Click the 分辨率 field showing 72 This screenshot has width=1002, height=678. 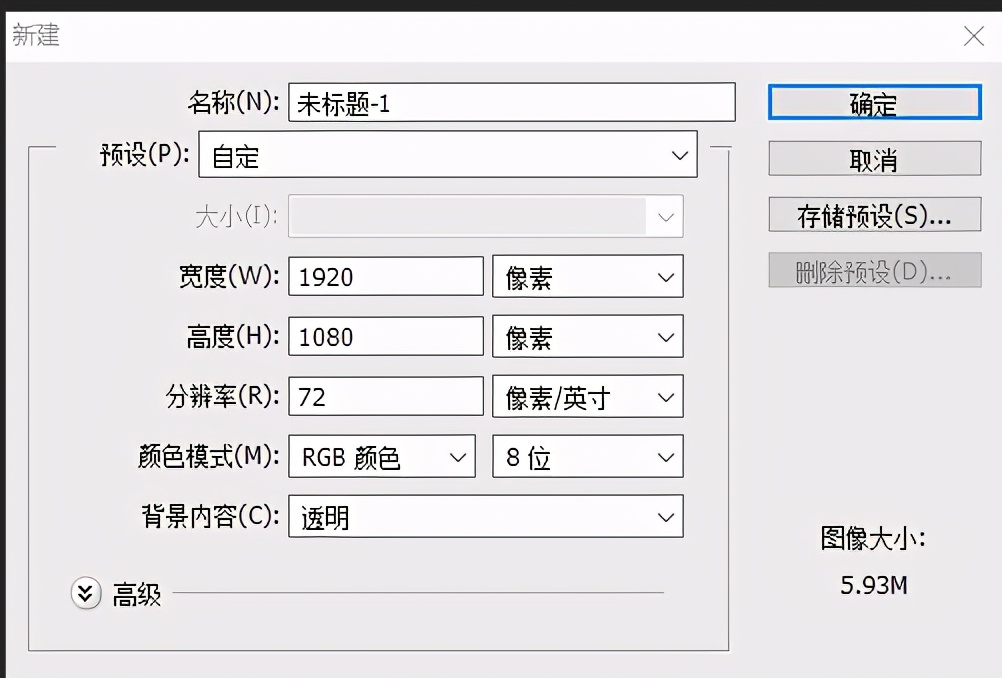(x=385, y=396)
